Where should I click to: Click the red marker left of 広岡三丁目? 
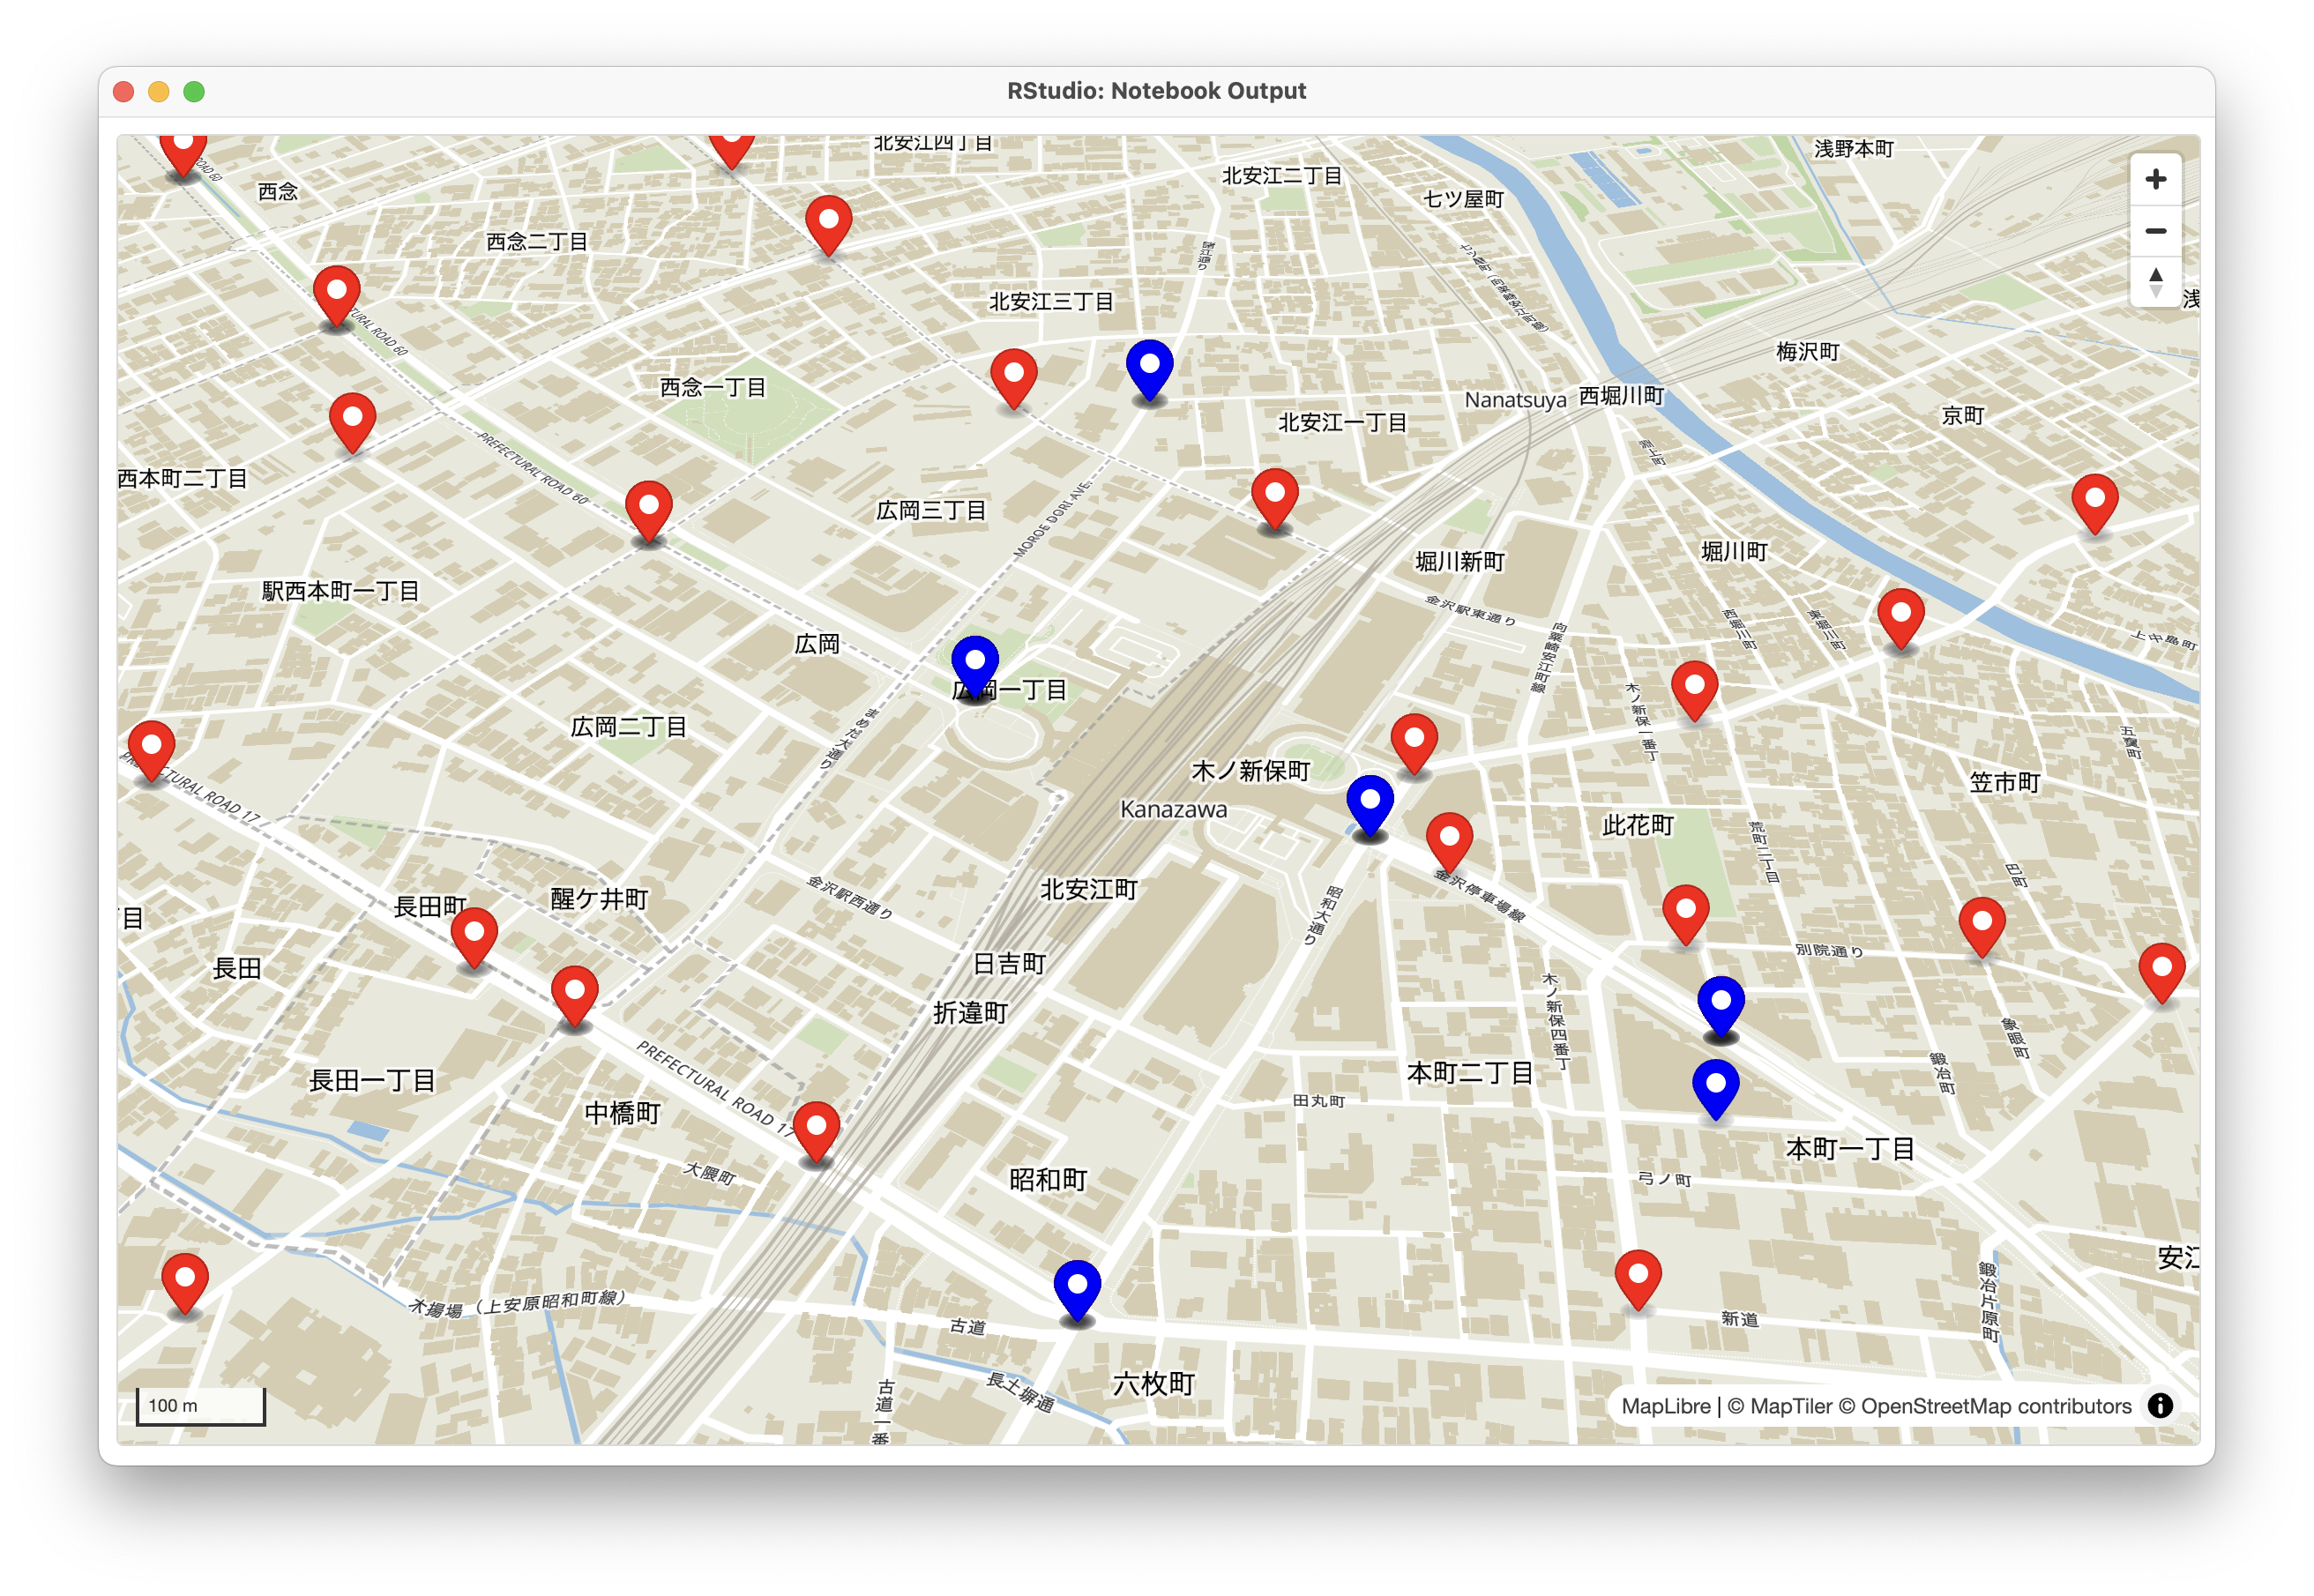pos(648,511)
